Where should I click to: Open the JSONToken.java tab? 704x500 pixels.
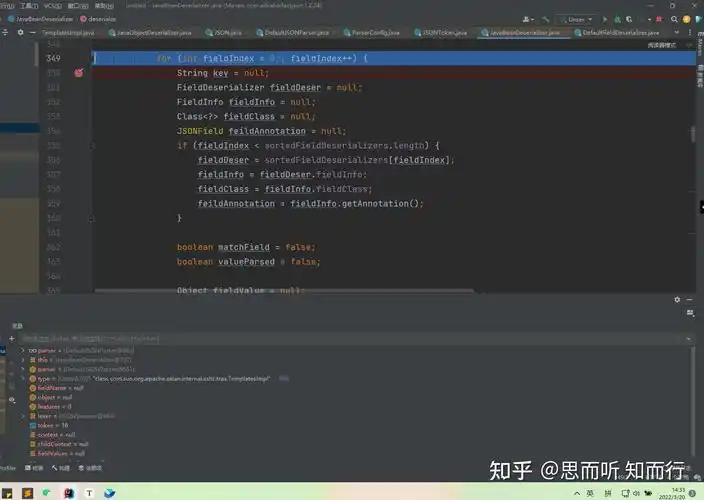[441, 33]
